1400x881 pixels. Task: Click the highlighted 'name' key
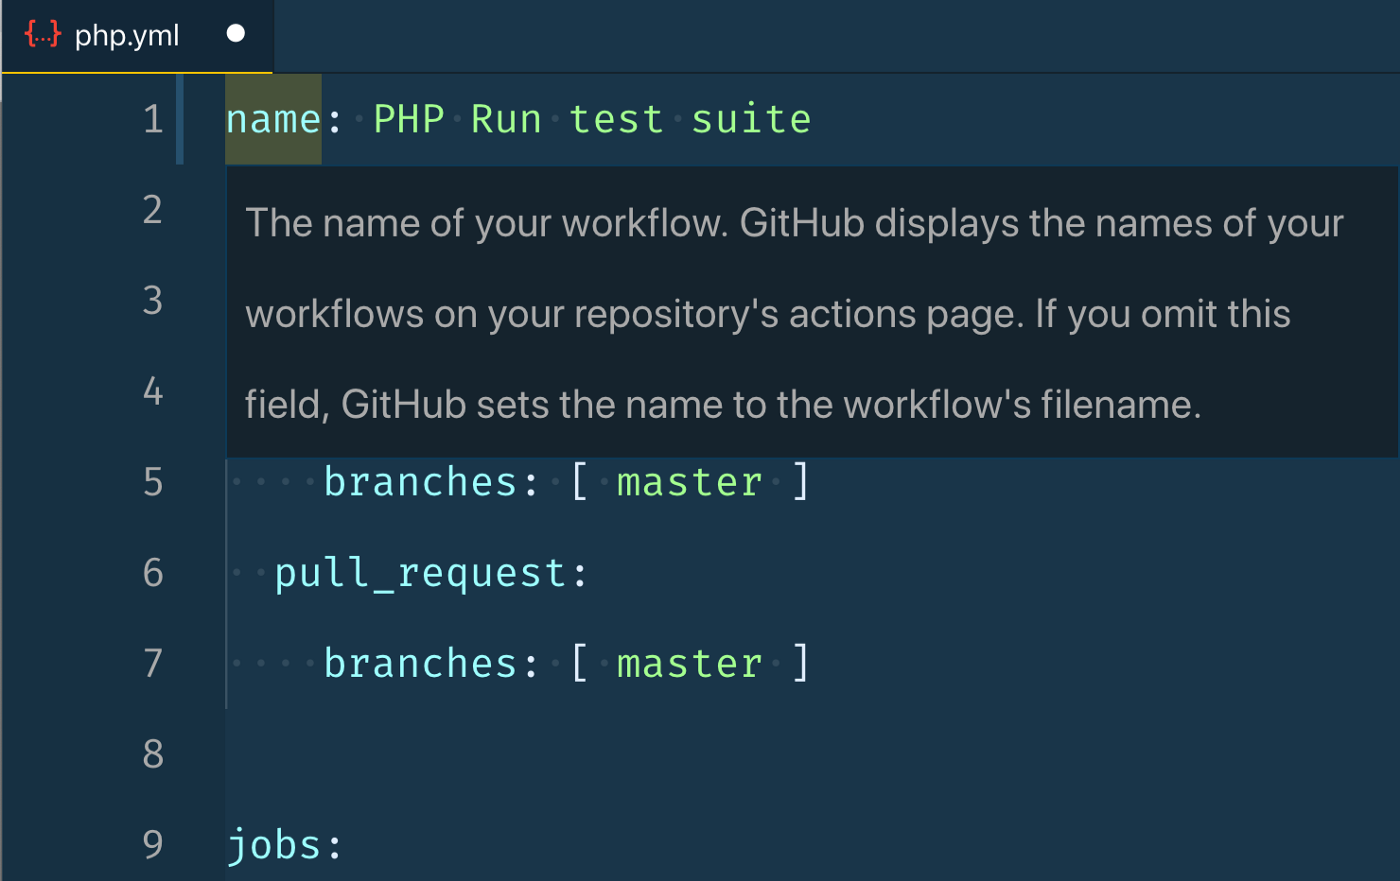(273, 120)
